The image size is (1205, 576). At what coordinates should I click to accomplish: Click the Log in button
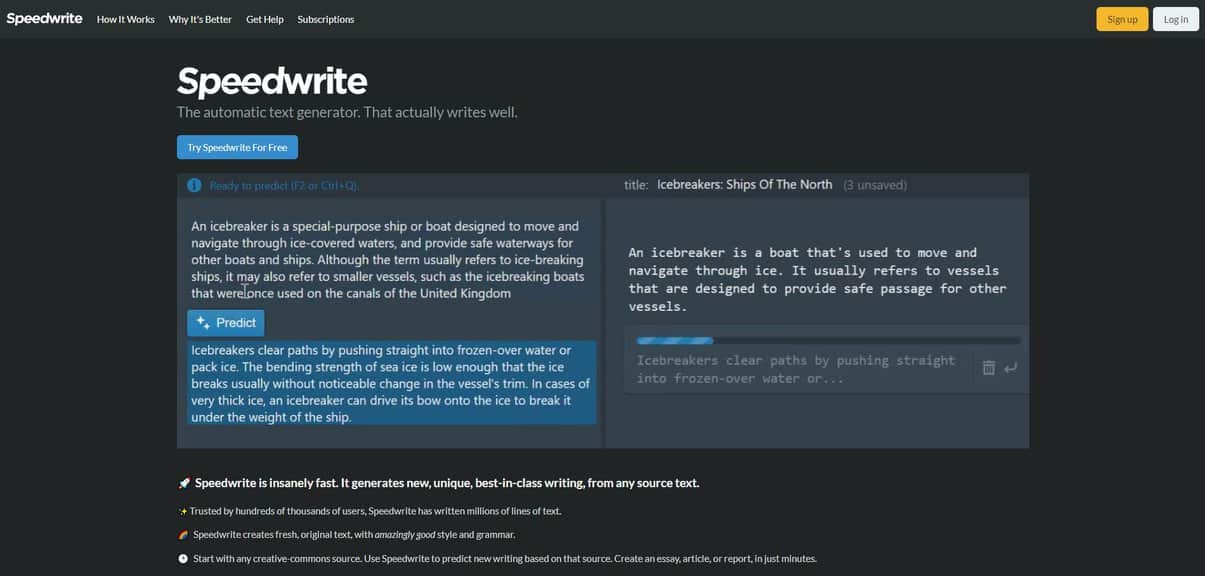pyautogui.click(x=1176, y=17)
